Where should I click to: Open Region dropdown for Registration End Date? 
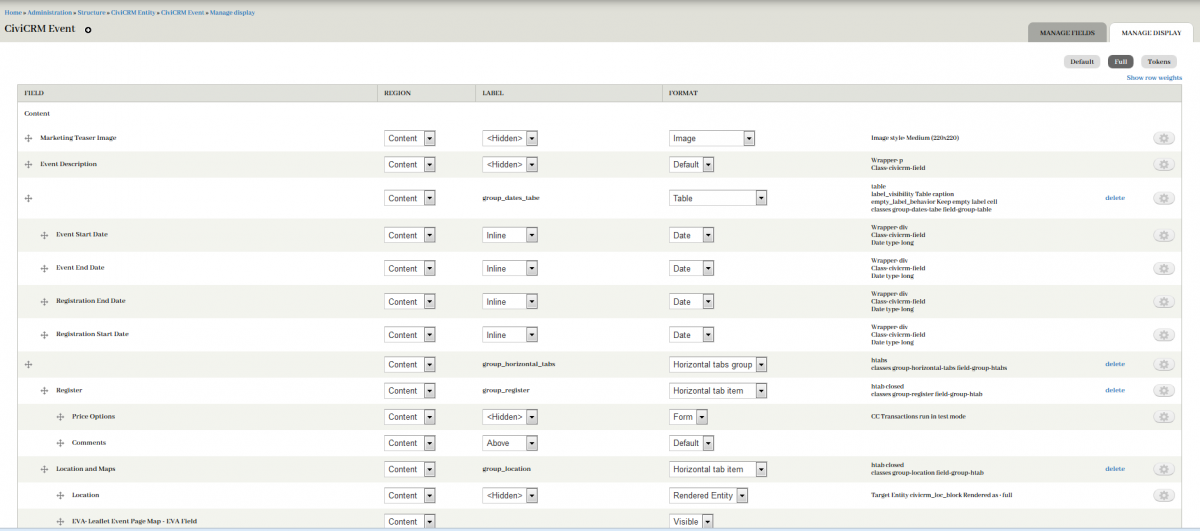410,301
